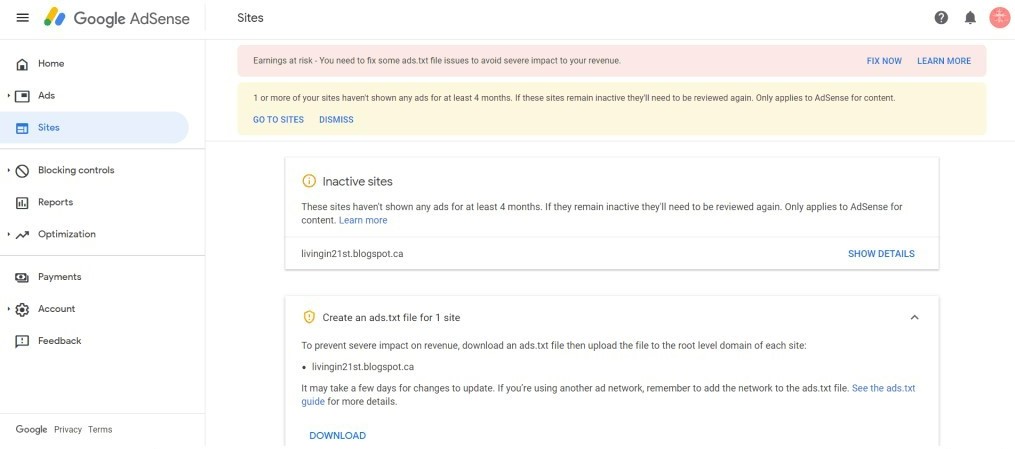The image size is (1015, 449).
Task: Click FIX NOW in red banner
Action: 884,61
